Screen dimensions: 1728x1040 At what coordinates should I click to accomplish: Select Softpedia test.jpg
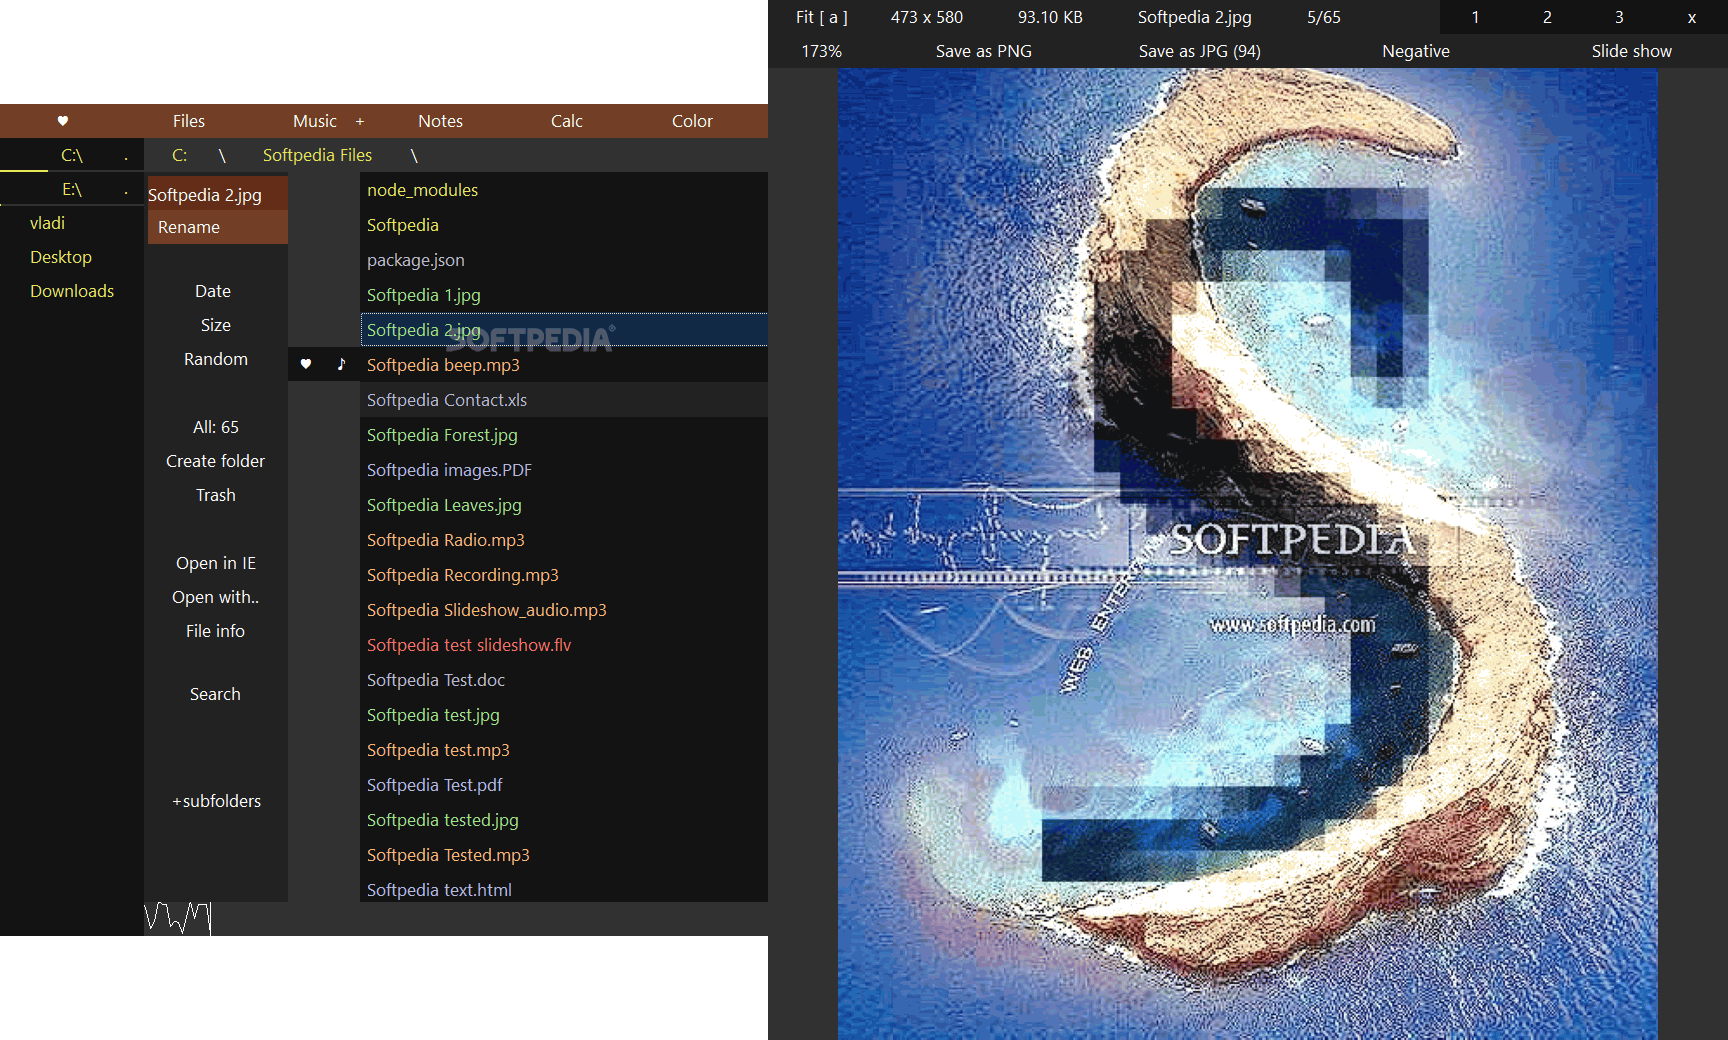[x=563, y=715]
